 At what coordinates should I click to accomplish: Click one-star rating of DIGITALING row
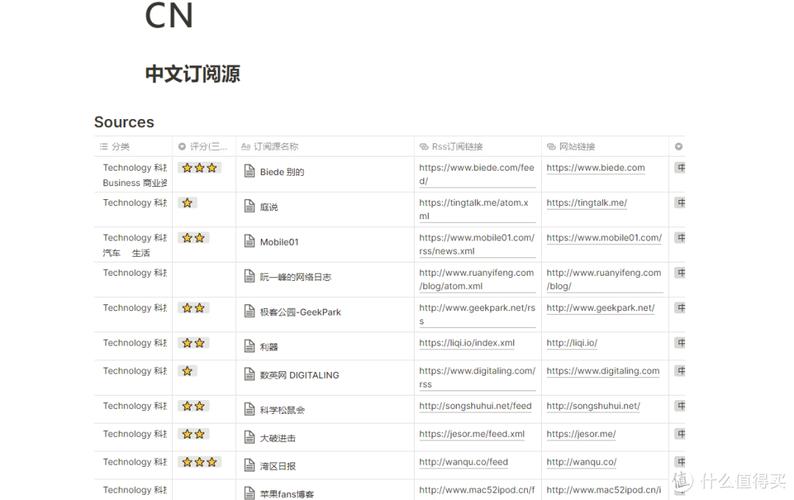187,371
